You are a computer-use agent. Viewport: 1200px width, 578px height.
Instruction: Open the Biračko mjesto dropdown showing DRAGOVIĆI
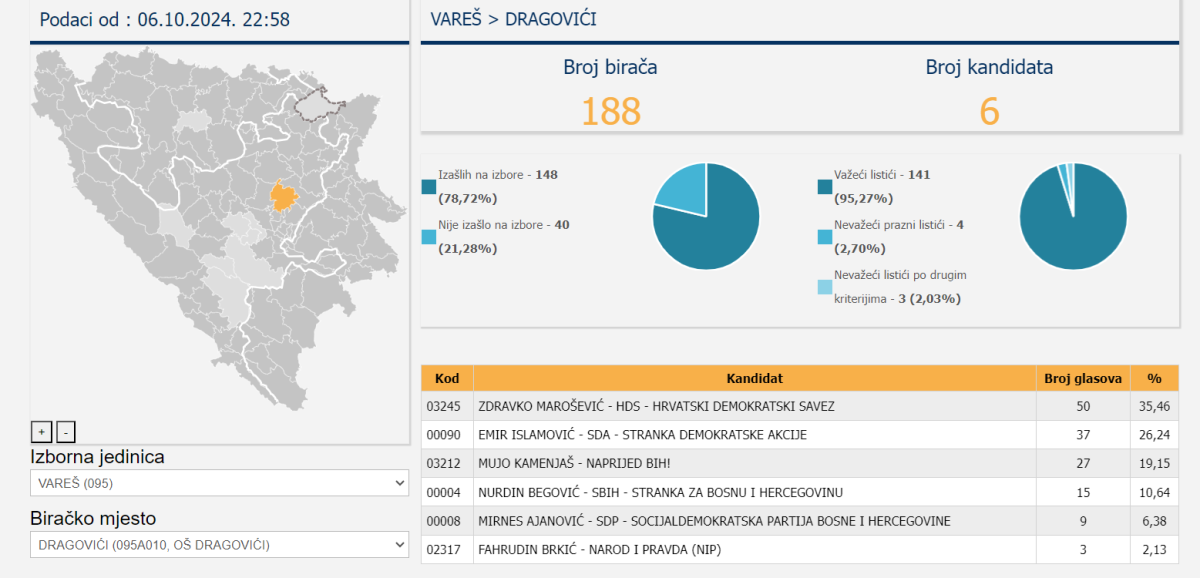point(219,545)
